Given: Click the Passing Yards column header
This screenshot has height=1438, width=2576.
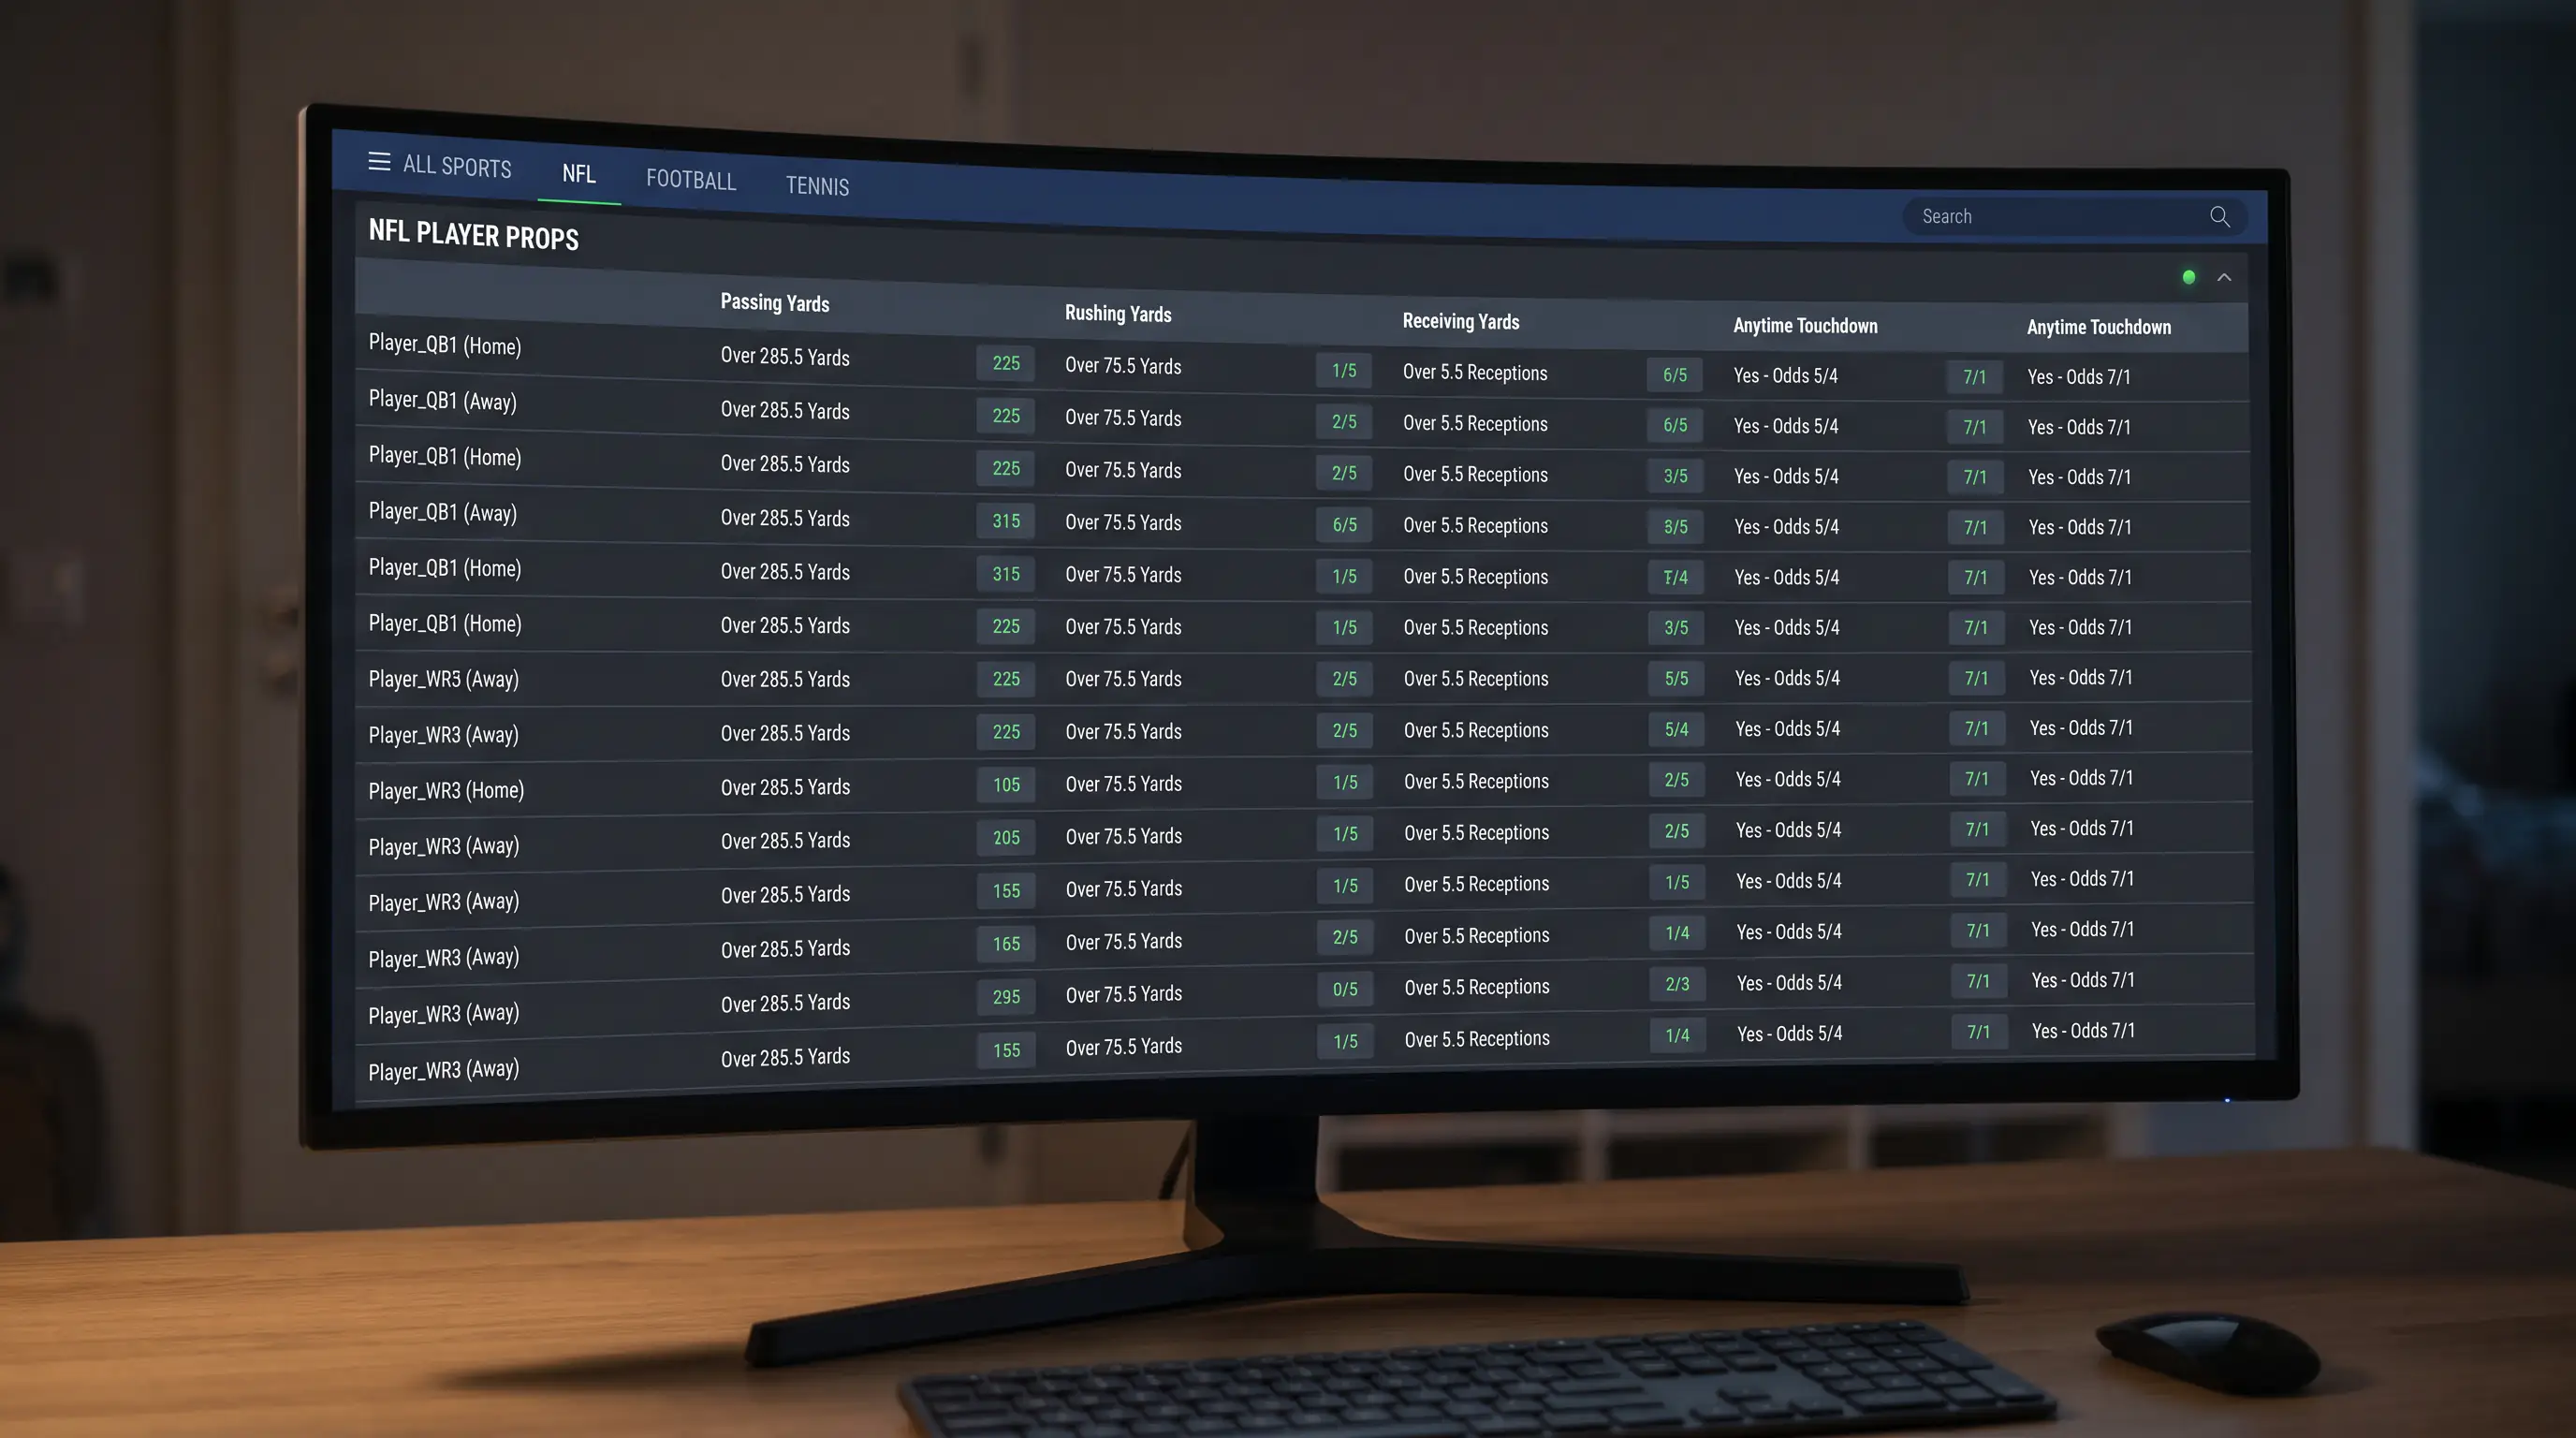Looking at the screenshot, I should tap(775, 303).
